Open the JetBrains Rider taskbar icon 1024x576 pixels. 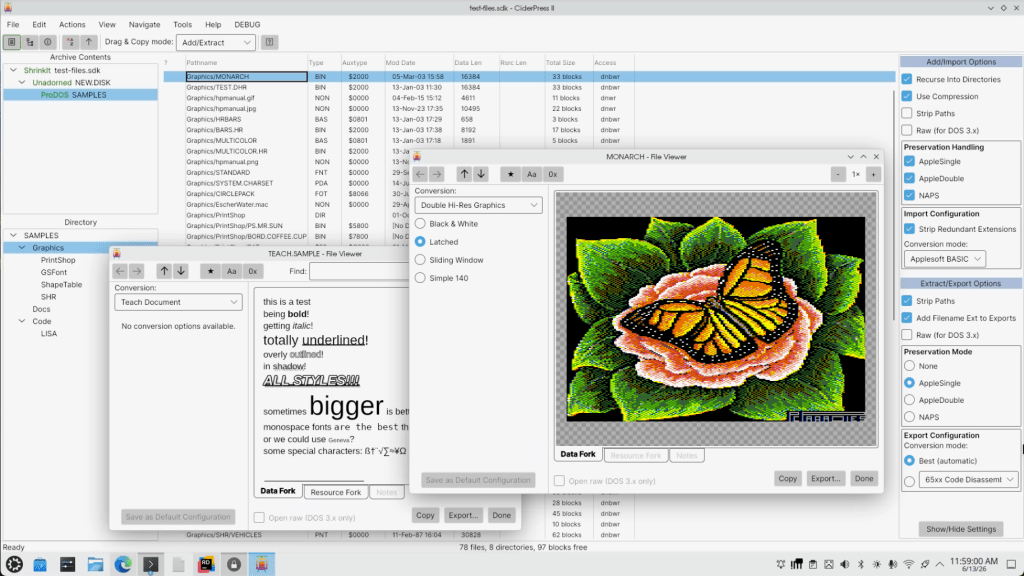tap(206, 564)
